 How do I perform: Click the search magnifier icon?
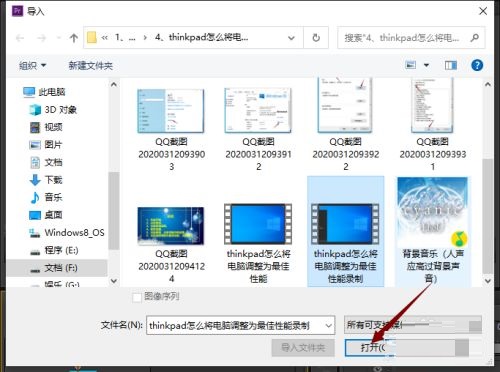[x=475, y=38]
